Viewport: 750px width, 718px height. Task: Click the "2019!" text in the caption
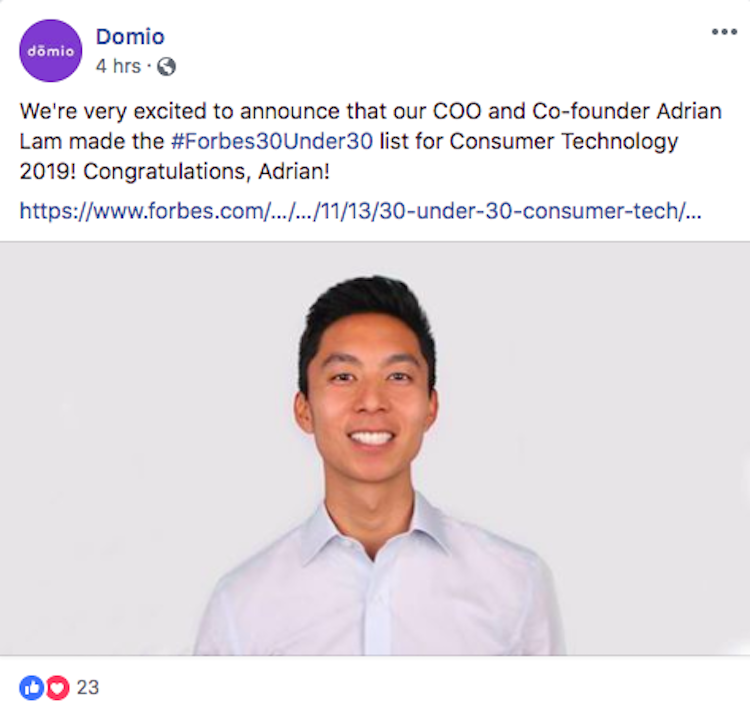coord(48,172)
